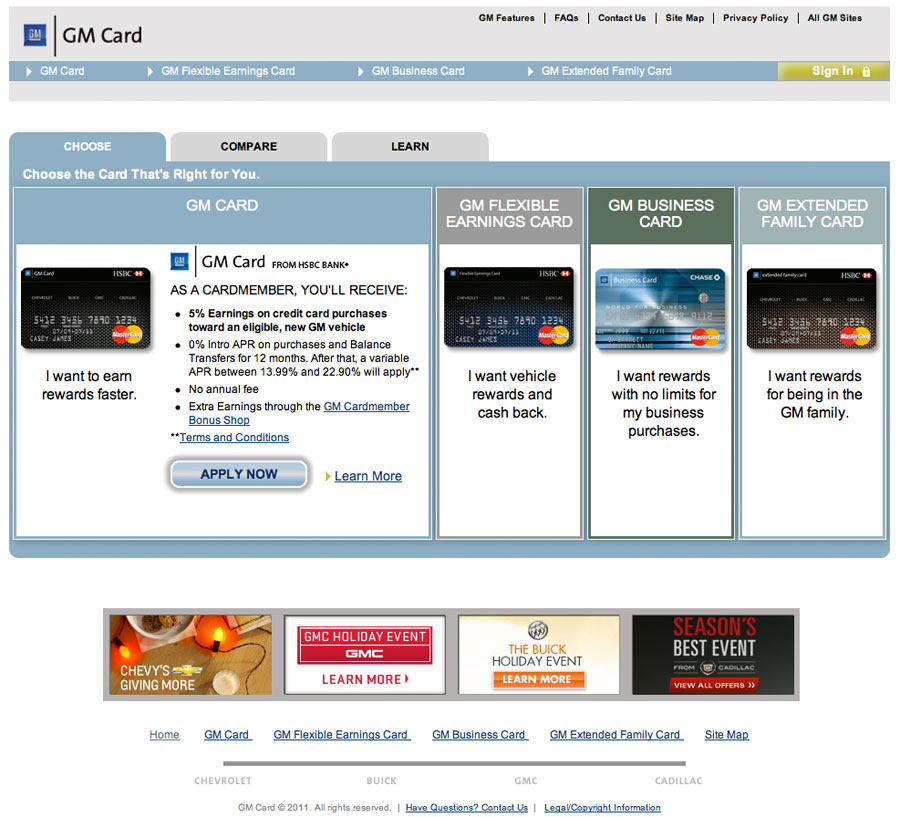Click the LEARN MORE button in the Buick banner
The image size is (900, 817).
tap(537, 680)
